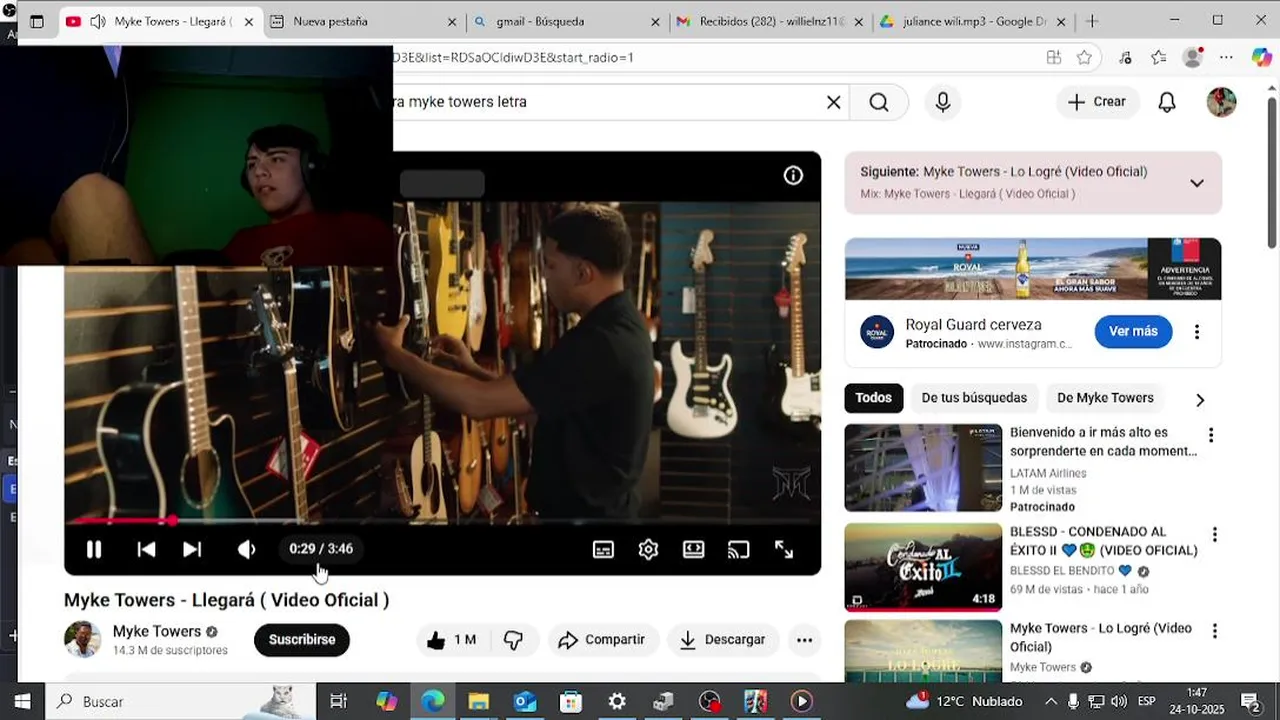Toggle subtitles on the video player
Image resolution: width=1280 pixels, height=720 pixels.
point(603,549)
